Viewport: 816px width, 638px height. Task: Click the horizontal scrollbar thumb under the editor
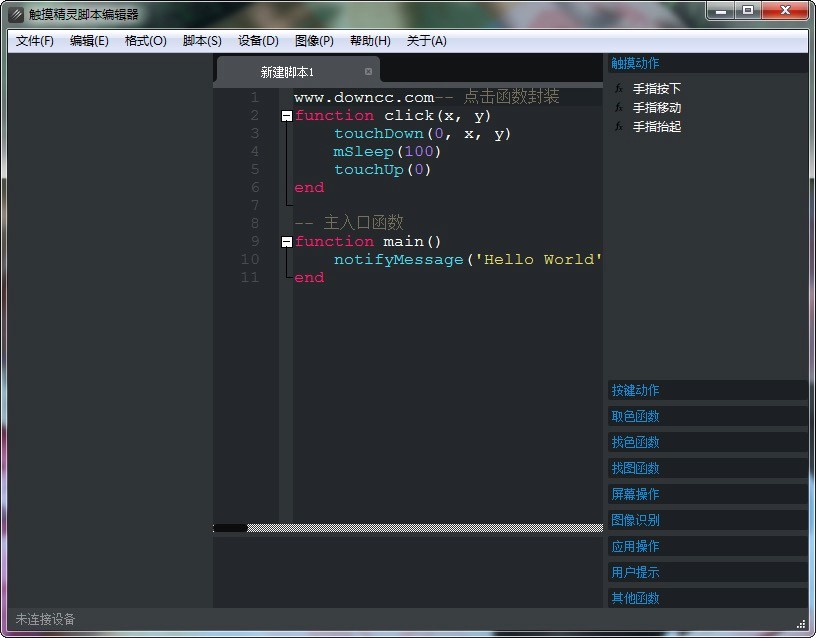pos(230,528)
